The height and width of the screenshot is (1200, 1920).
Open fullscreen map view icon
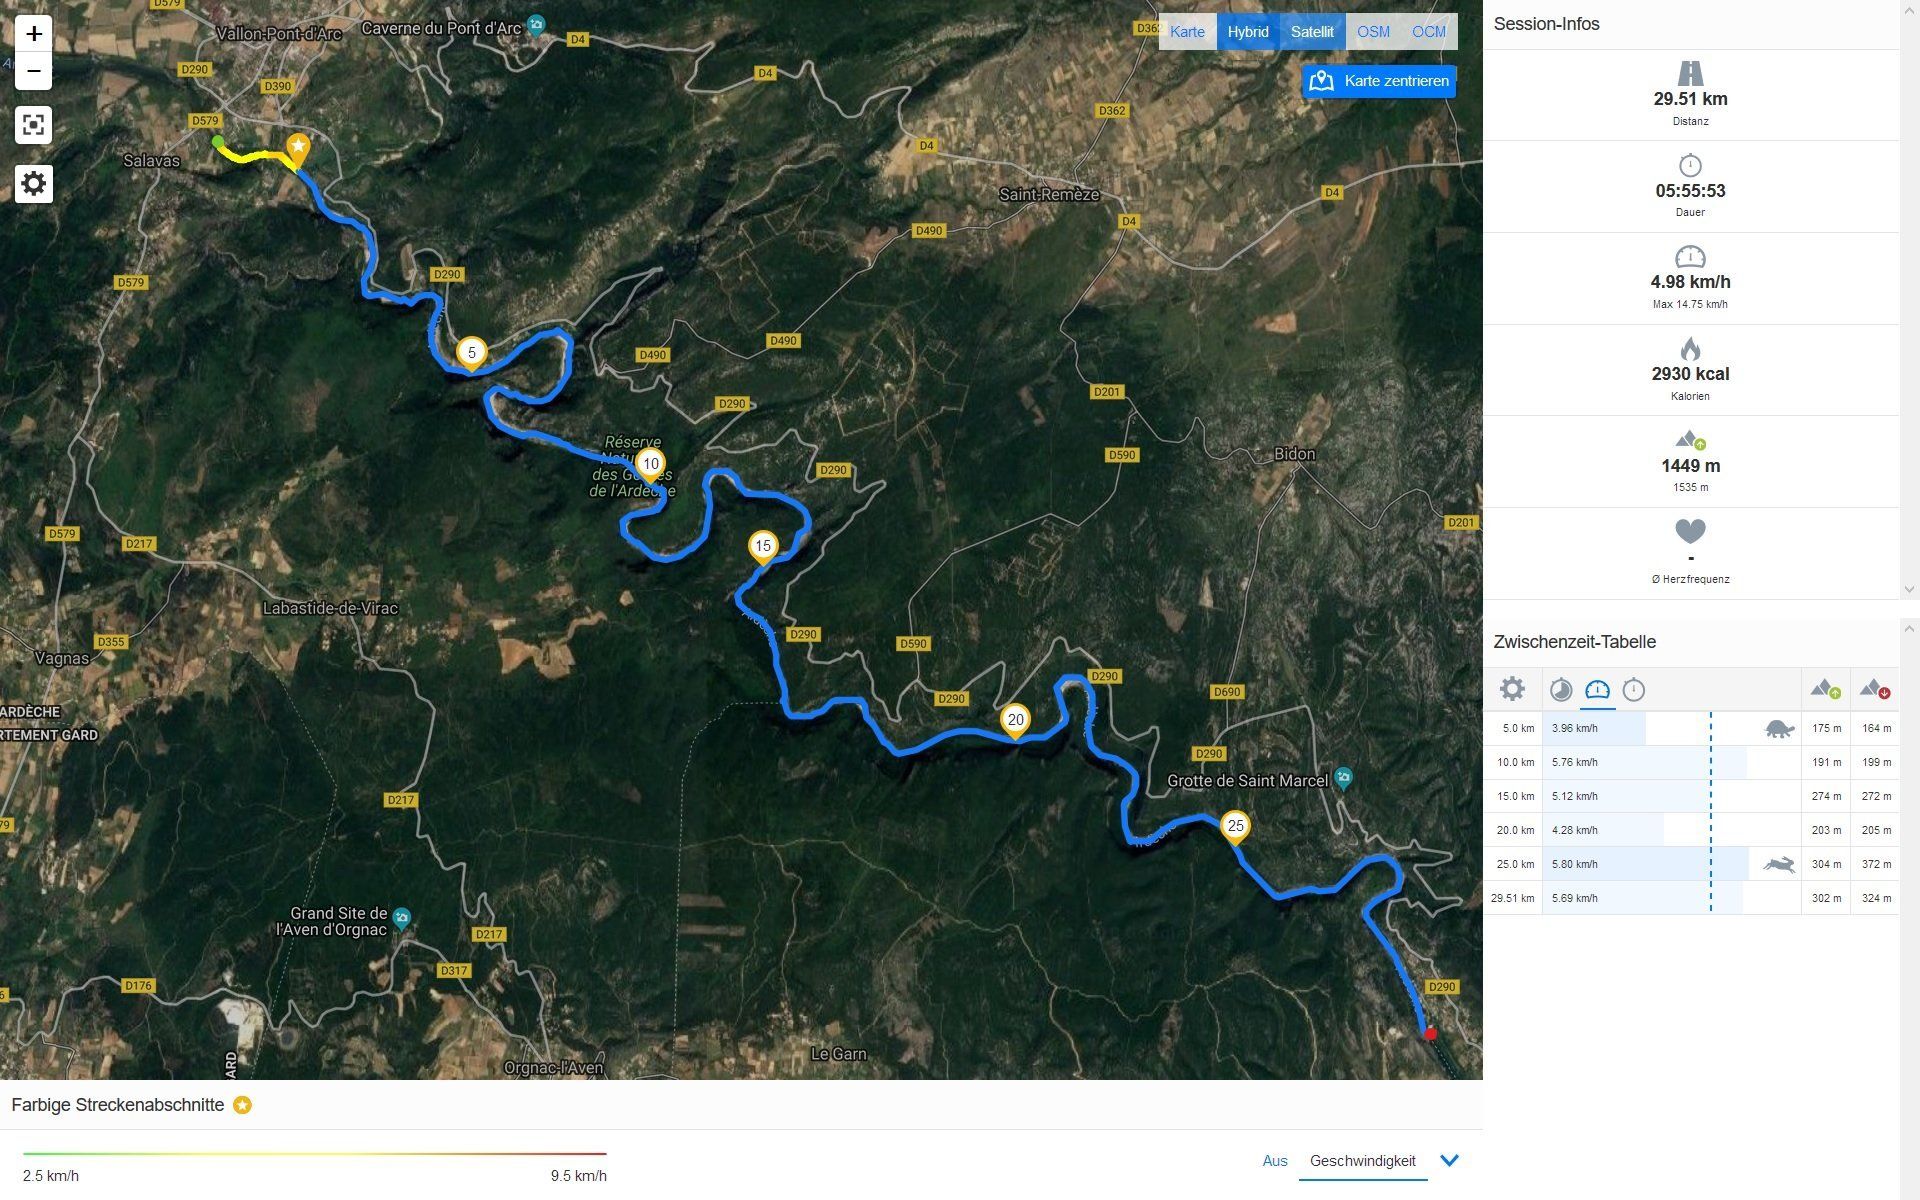pos(34,125)
